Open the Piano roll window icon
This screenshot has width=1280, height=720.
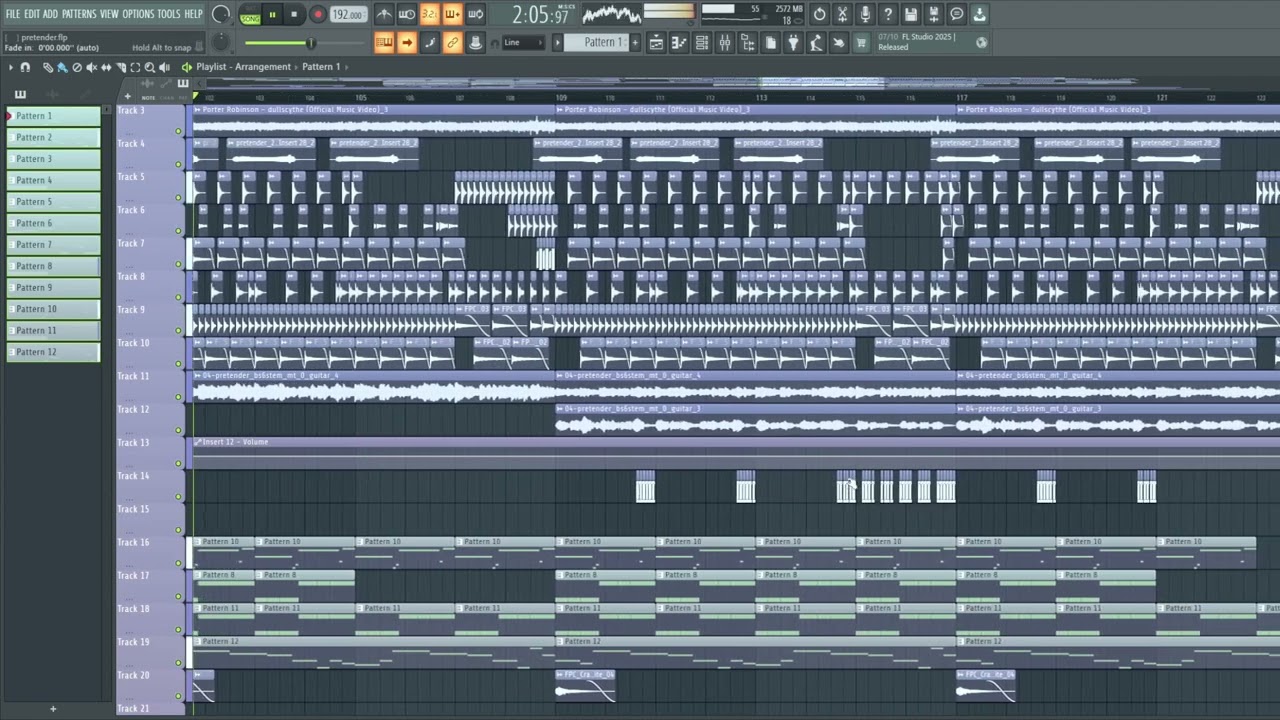point(679,42)
